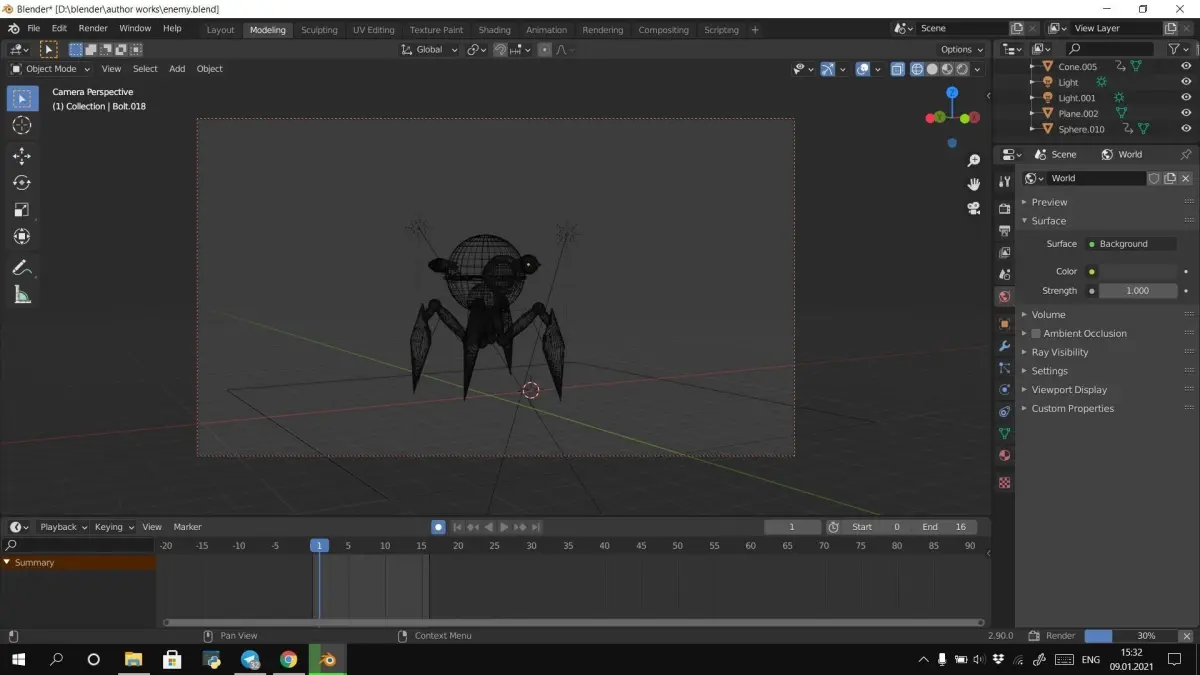This screenshot has width=1200, height=675.
Task: Expand the Ray Visibility panel
Action: point(1060,352)
